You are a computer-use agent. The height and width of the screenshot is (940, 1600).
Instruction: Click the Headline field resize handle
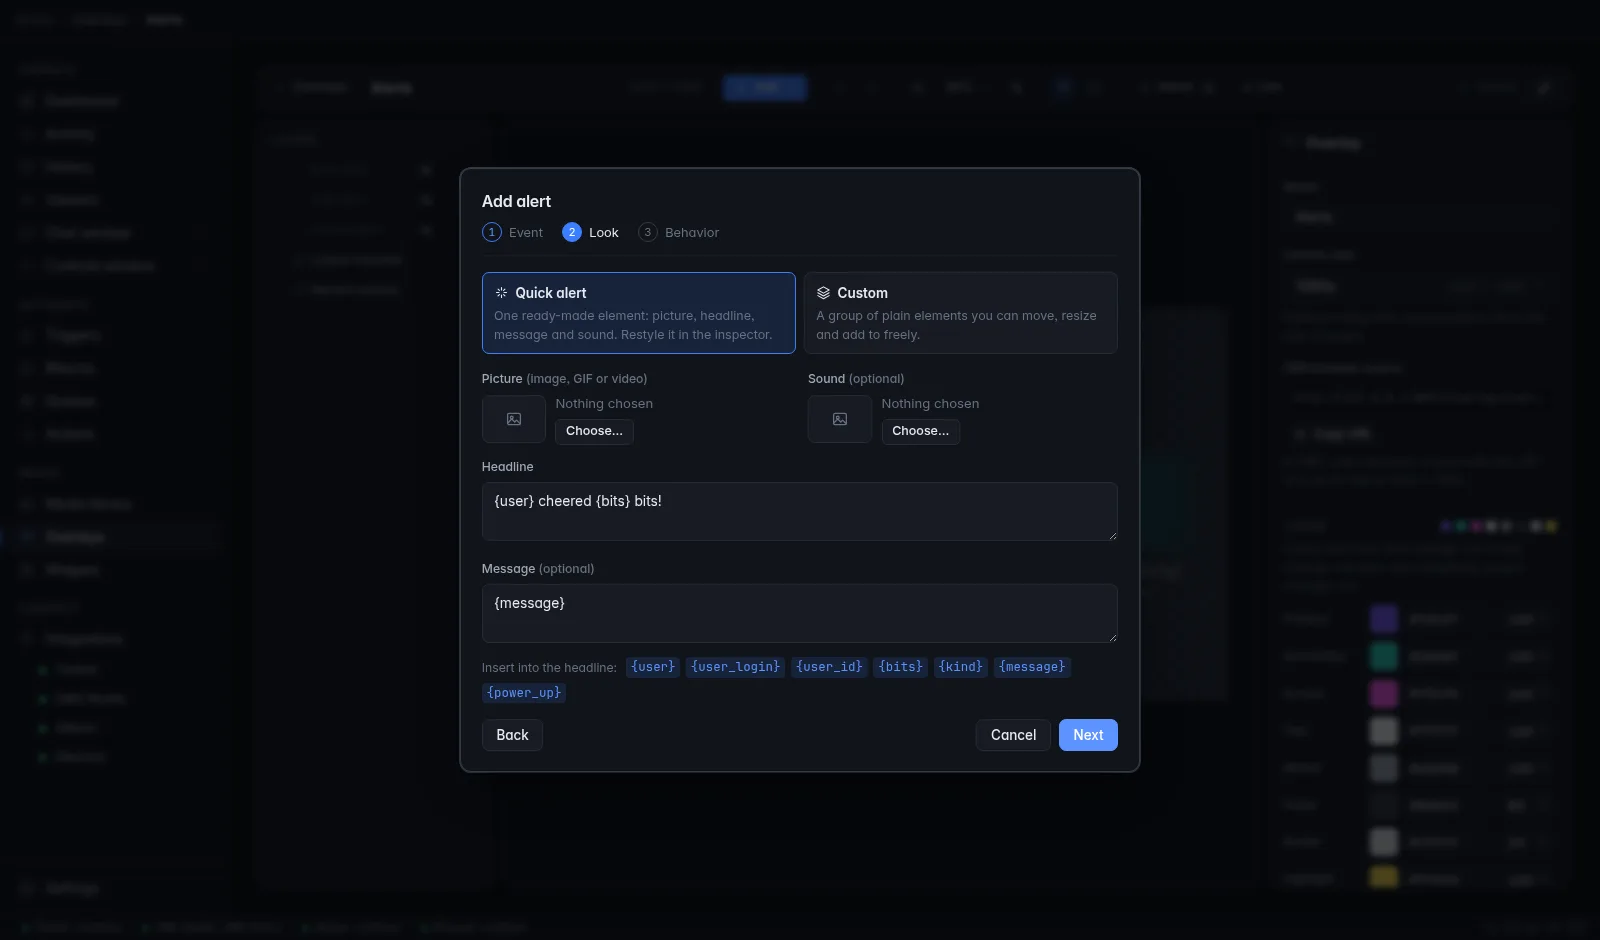coord(1112,535)
